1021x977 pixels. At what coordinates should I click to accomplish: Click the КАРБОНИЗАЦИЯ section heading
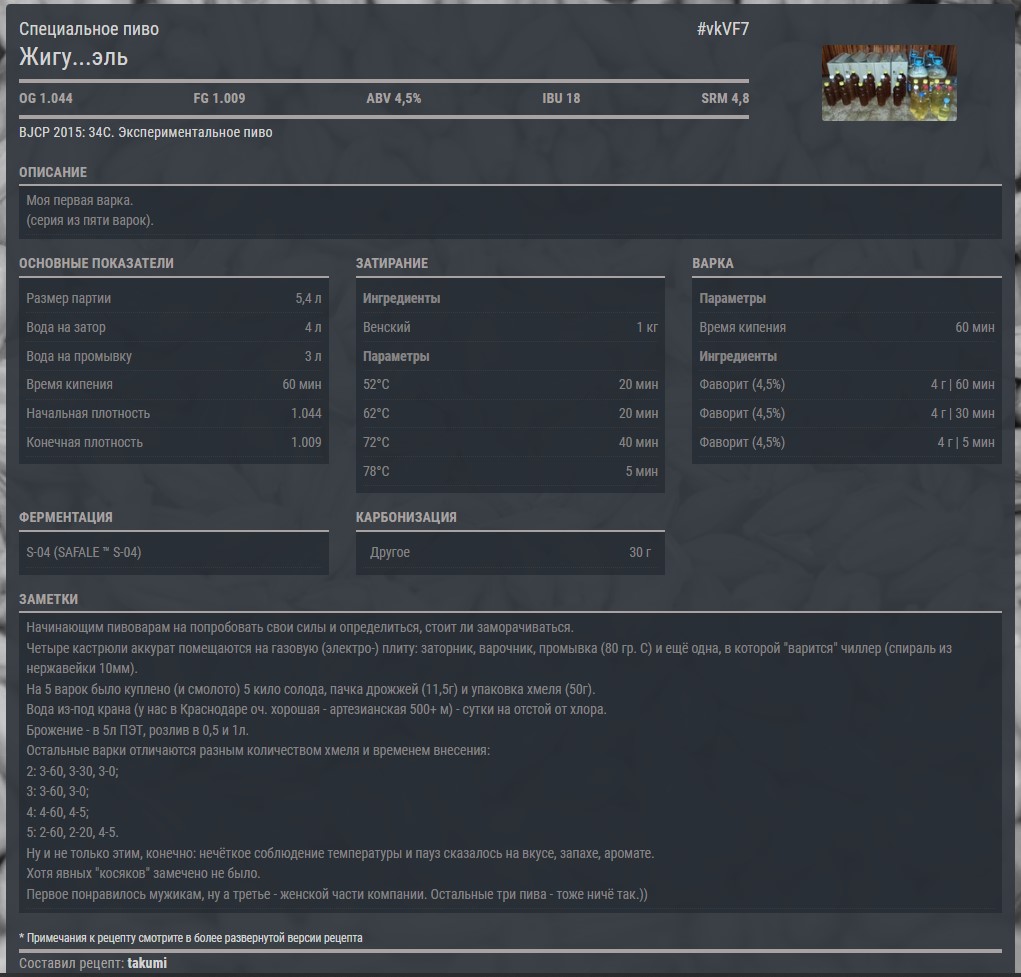406,517
